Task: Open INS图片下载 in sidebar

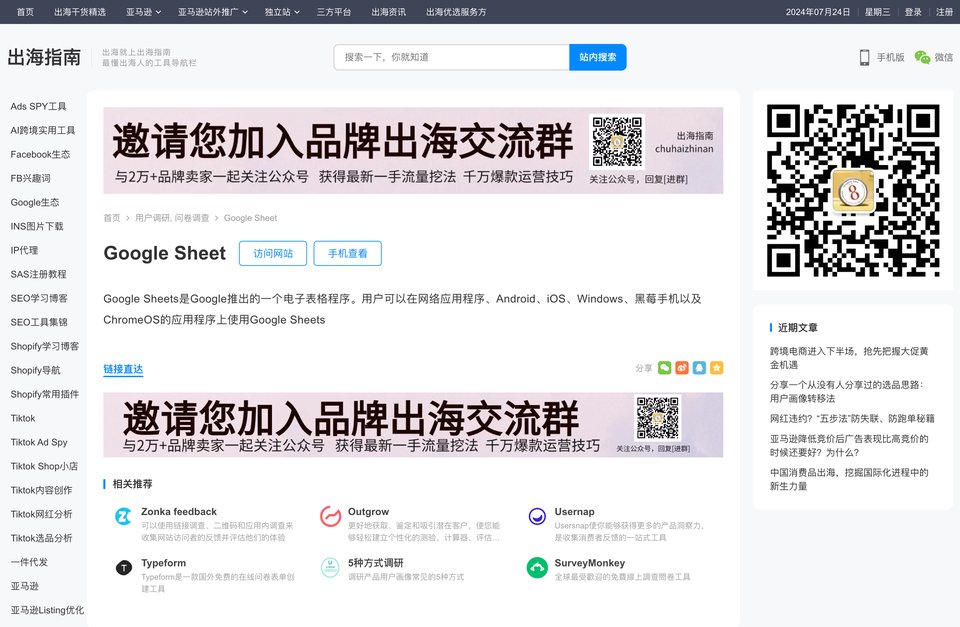Action: 37,226
